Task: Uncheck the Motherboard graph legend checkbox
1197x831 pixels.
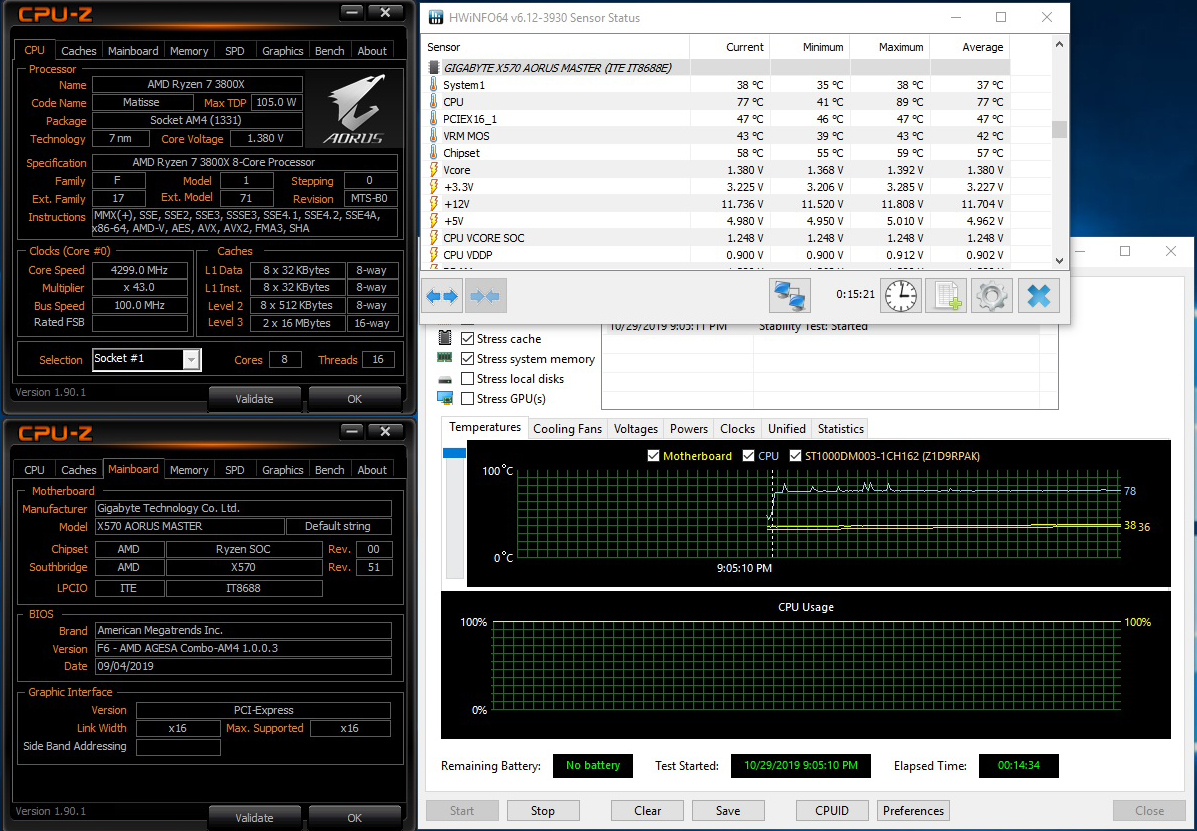Action: point(655,456)
